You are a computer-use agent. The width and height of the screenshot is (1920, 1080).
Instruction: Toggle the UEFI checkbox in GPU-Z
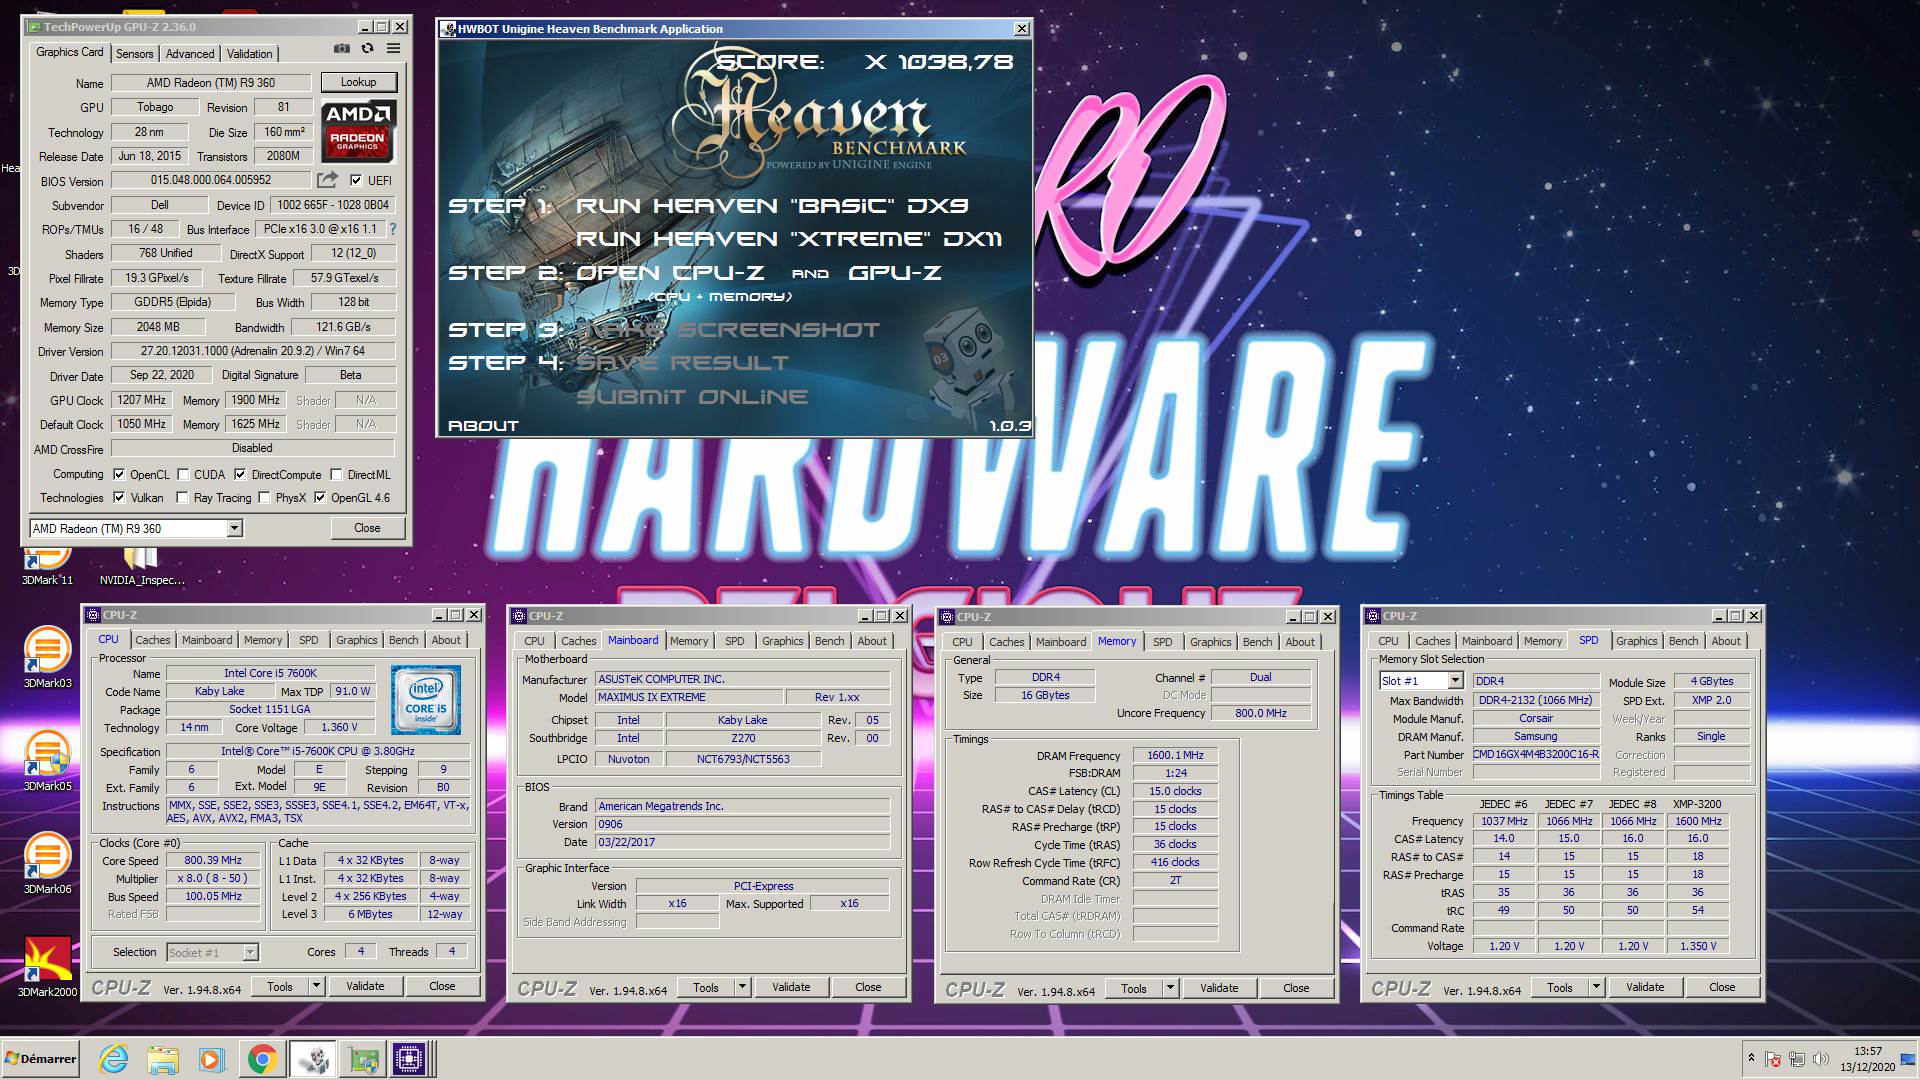coord(356,180)
